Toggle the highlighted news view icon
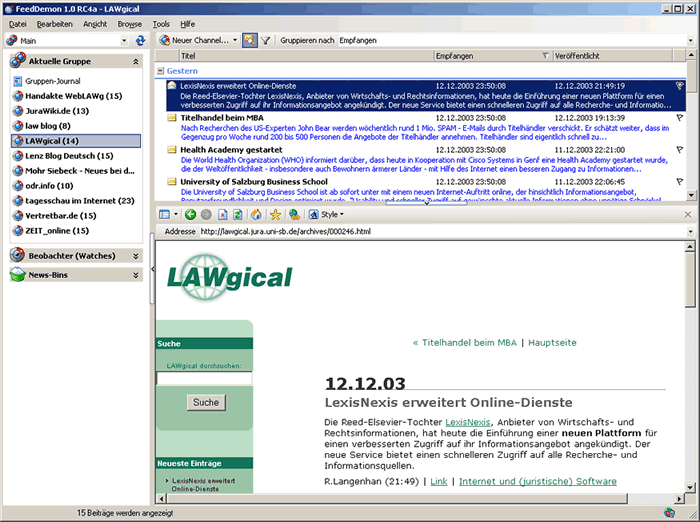Viewport: 700px width, 522px height. pos(249,40)
